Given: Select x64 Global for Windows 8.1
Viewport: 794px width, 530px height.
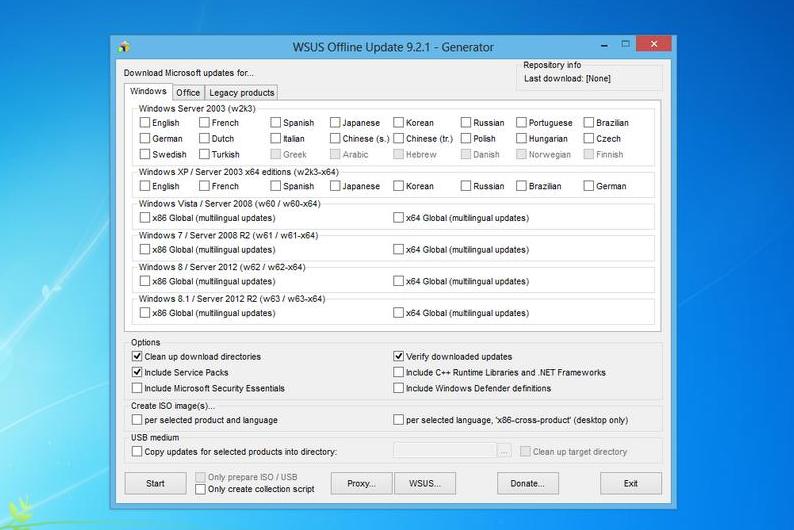Looking at the screenshot, I should [399, 313].
